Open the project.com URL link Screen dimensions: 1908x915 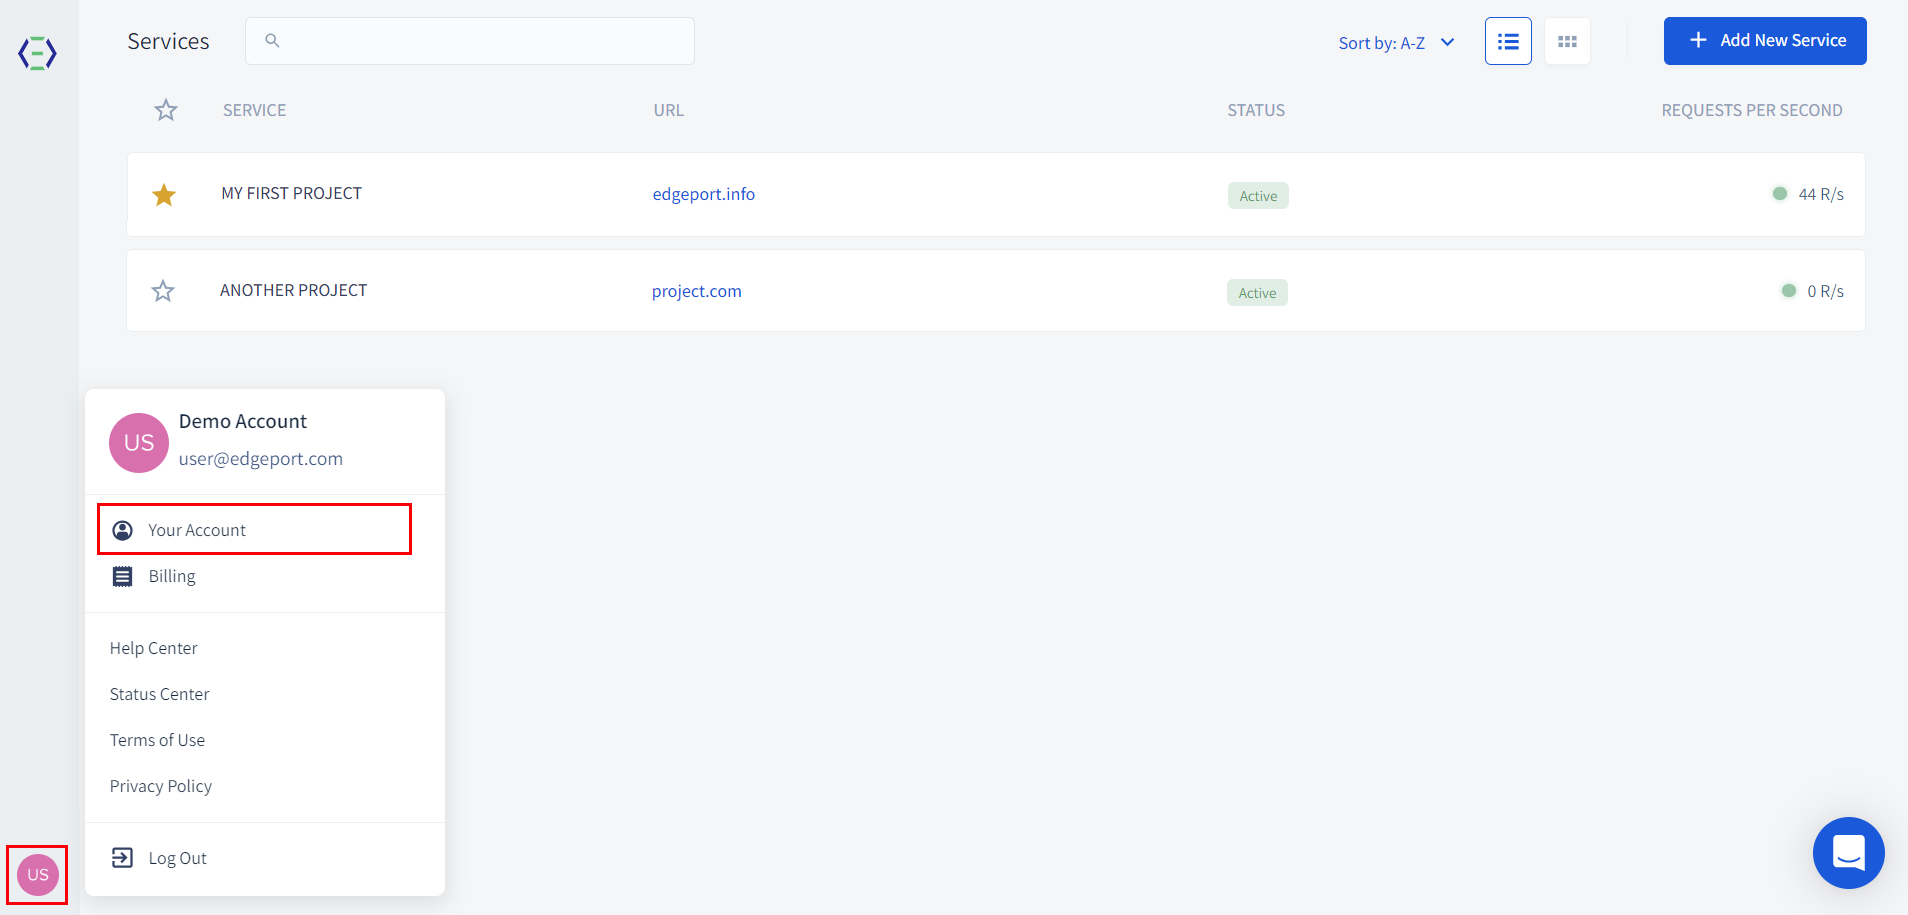point(696,291)
